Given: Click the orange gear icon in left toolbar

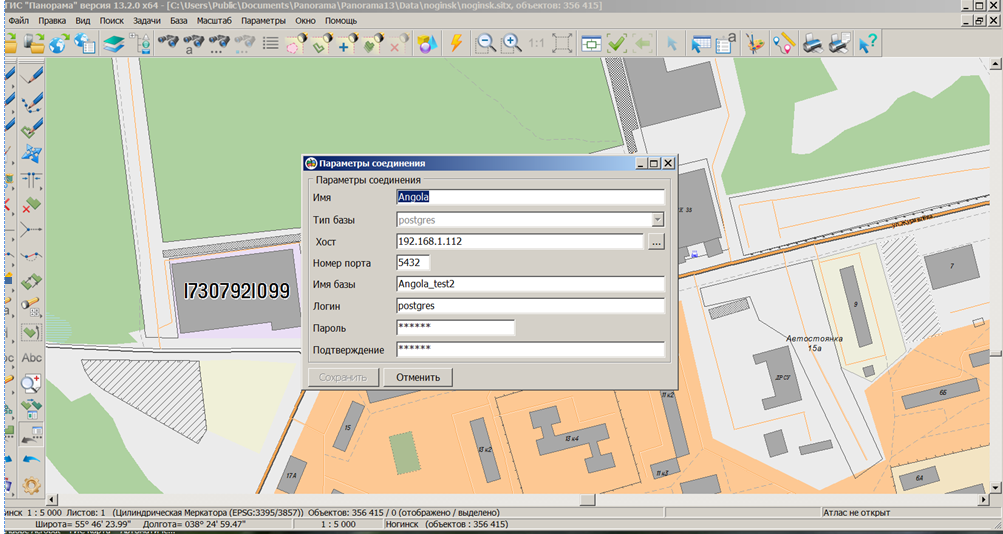Looking at the screenshot, I should point(32,487).
